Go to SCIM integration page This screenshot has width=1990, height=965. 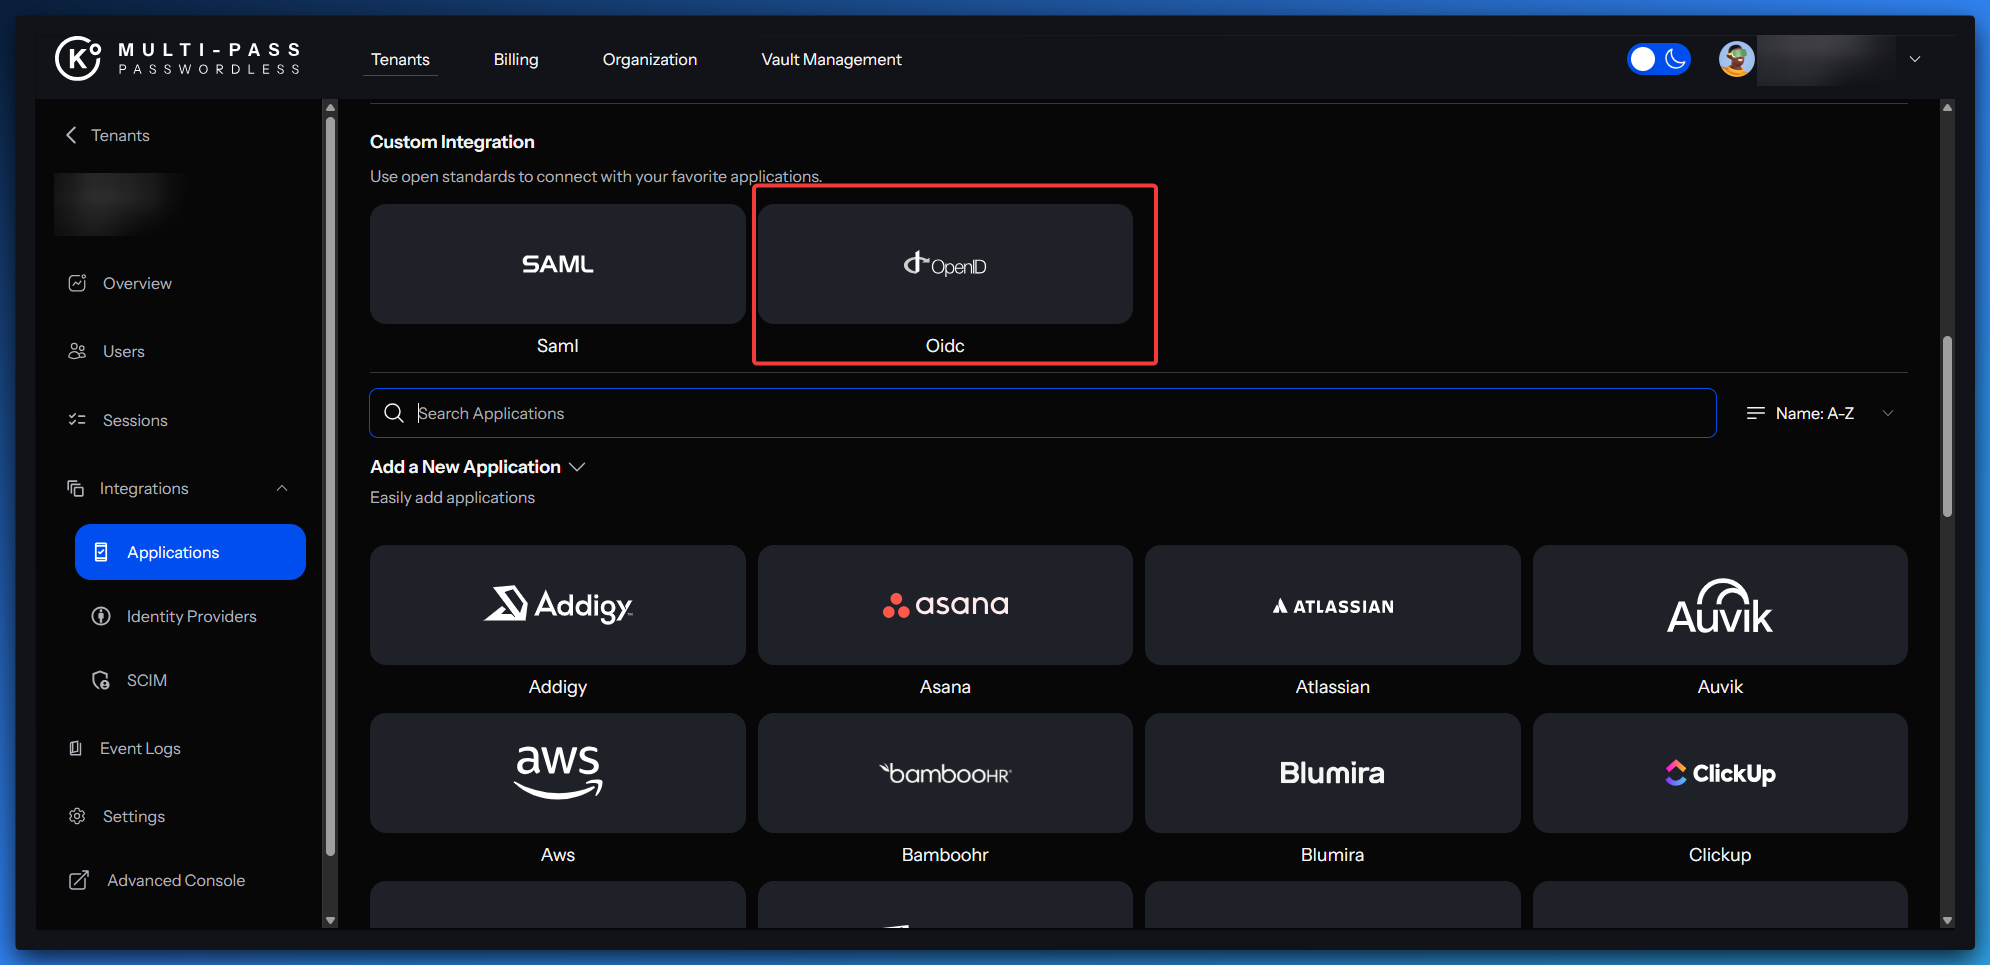(146, 680)
